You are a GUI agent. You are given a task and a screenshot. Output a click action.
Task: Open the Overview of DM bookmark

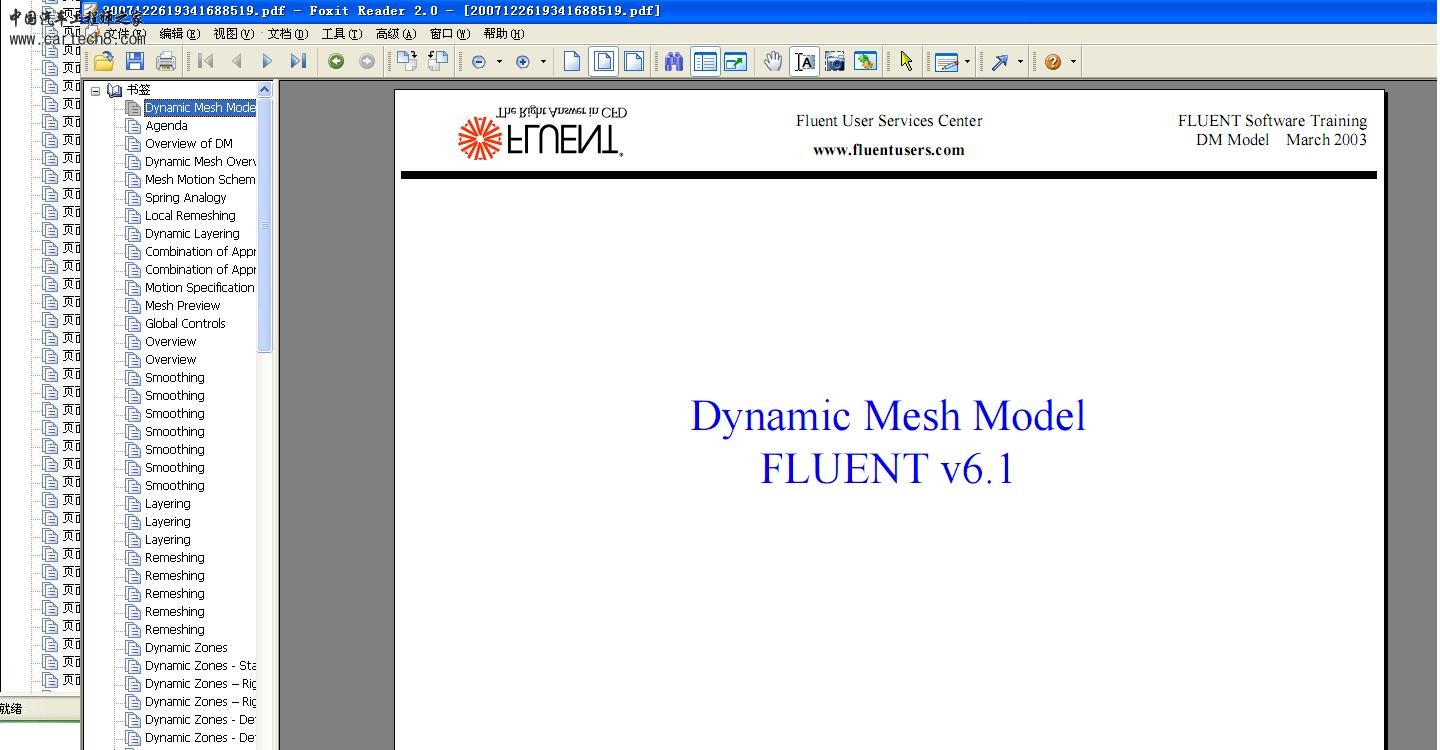(x=189, y=144)
